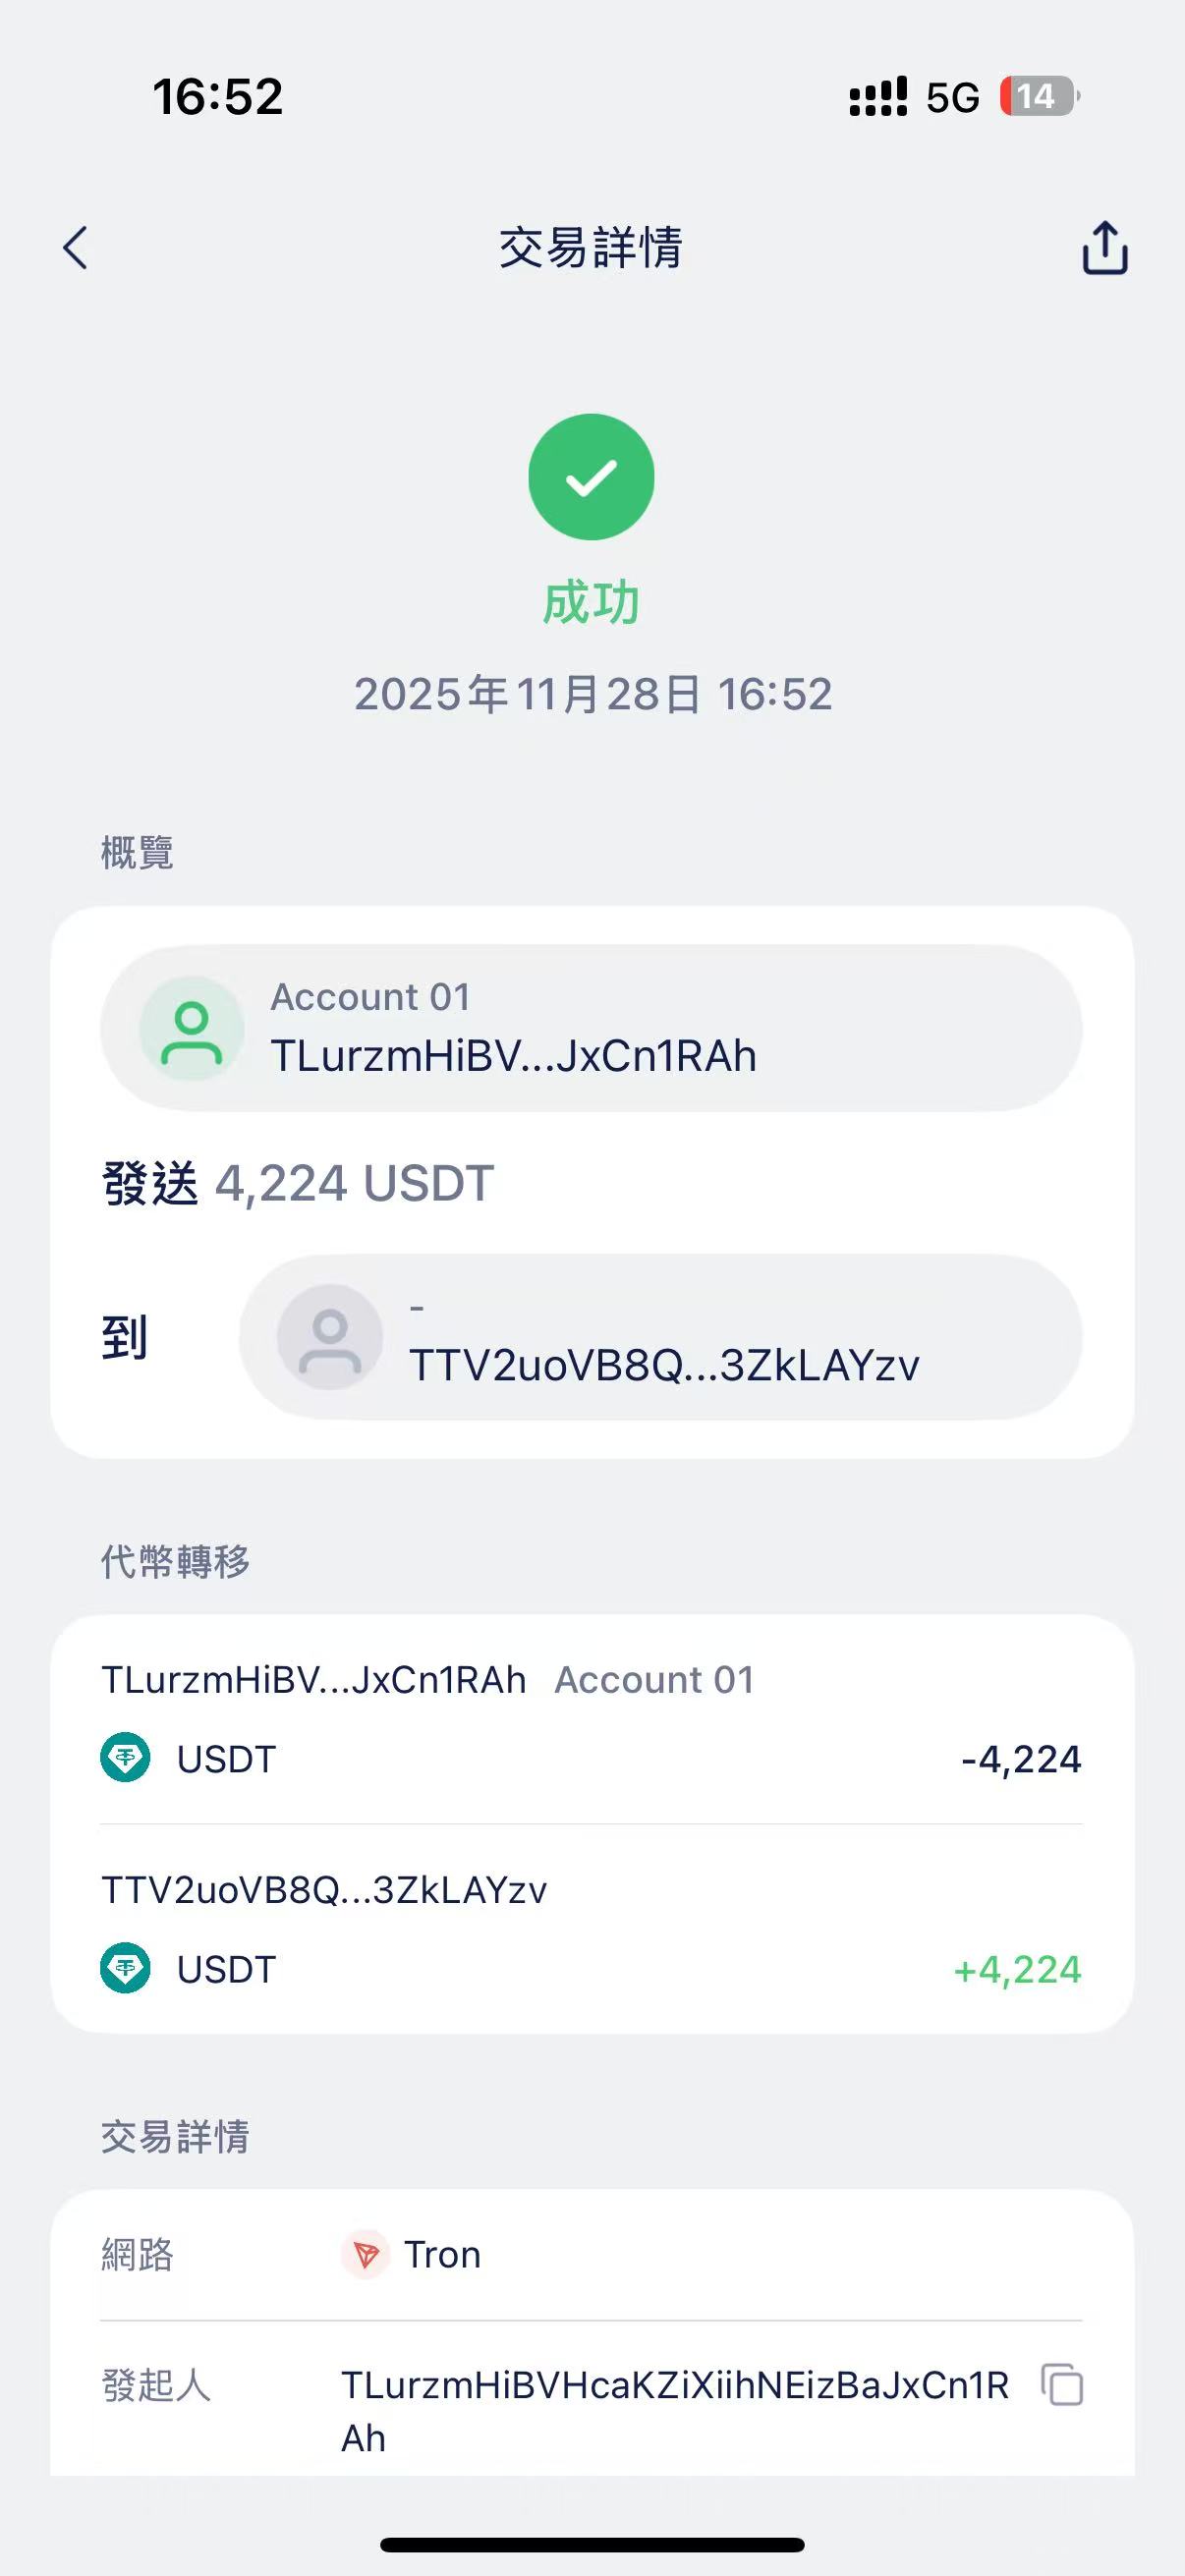Tap the green +4,224 amount
1185x2576 pixels.
tap(1018, 1969)
